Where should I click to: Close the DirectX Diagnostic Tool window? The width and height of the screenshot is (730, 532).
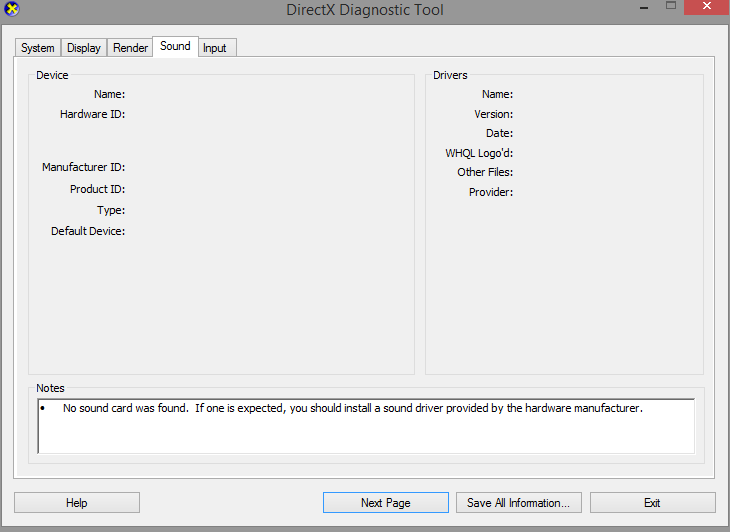(x=707, y=7)
